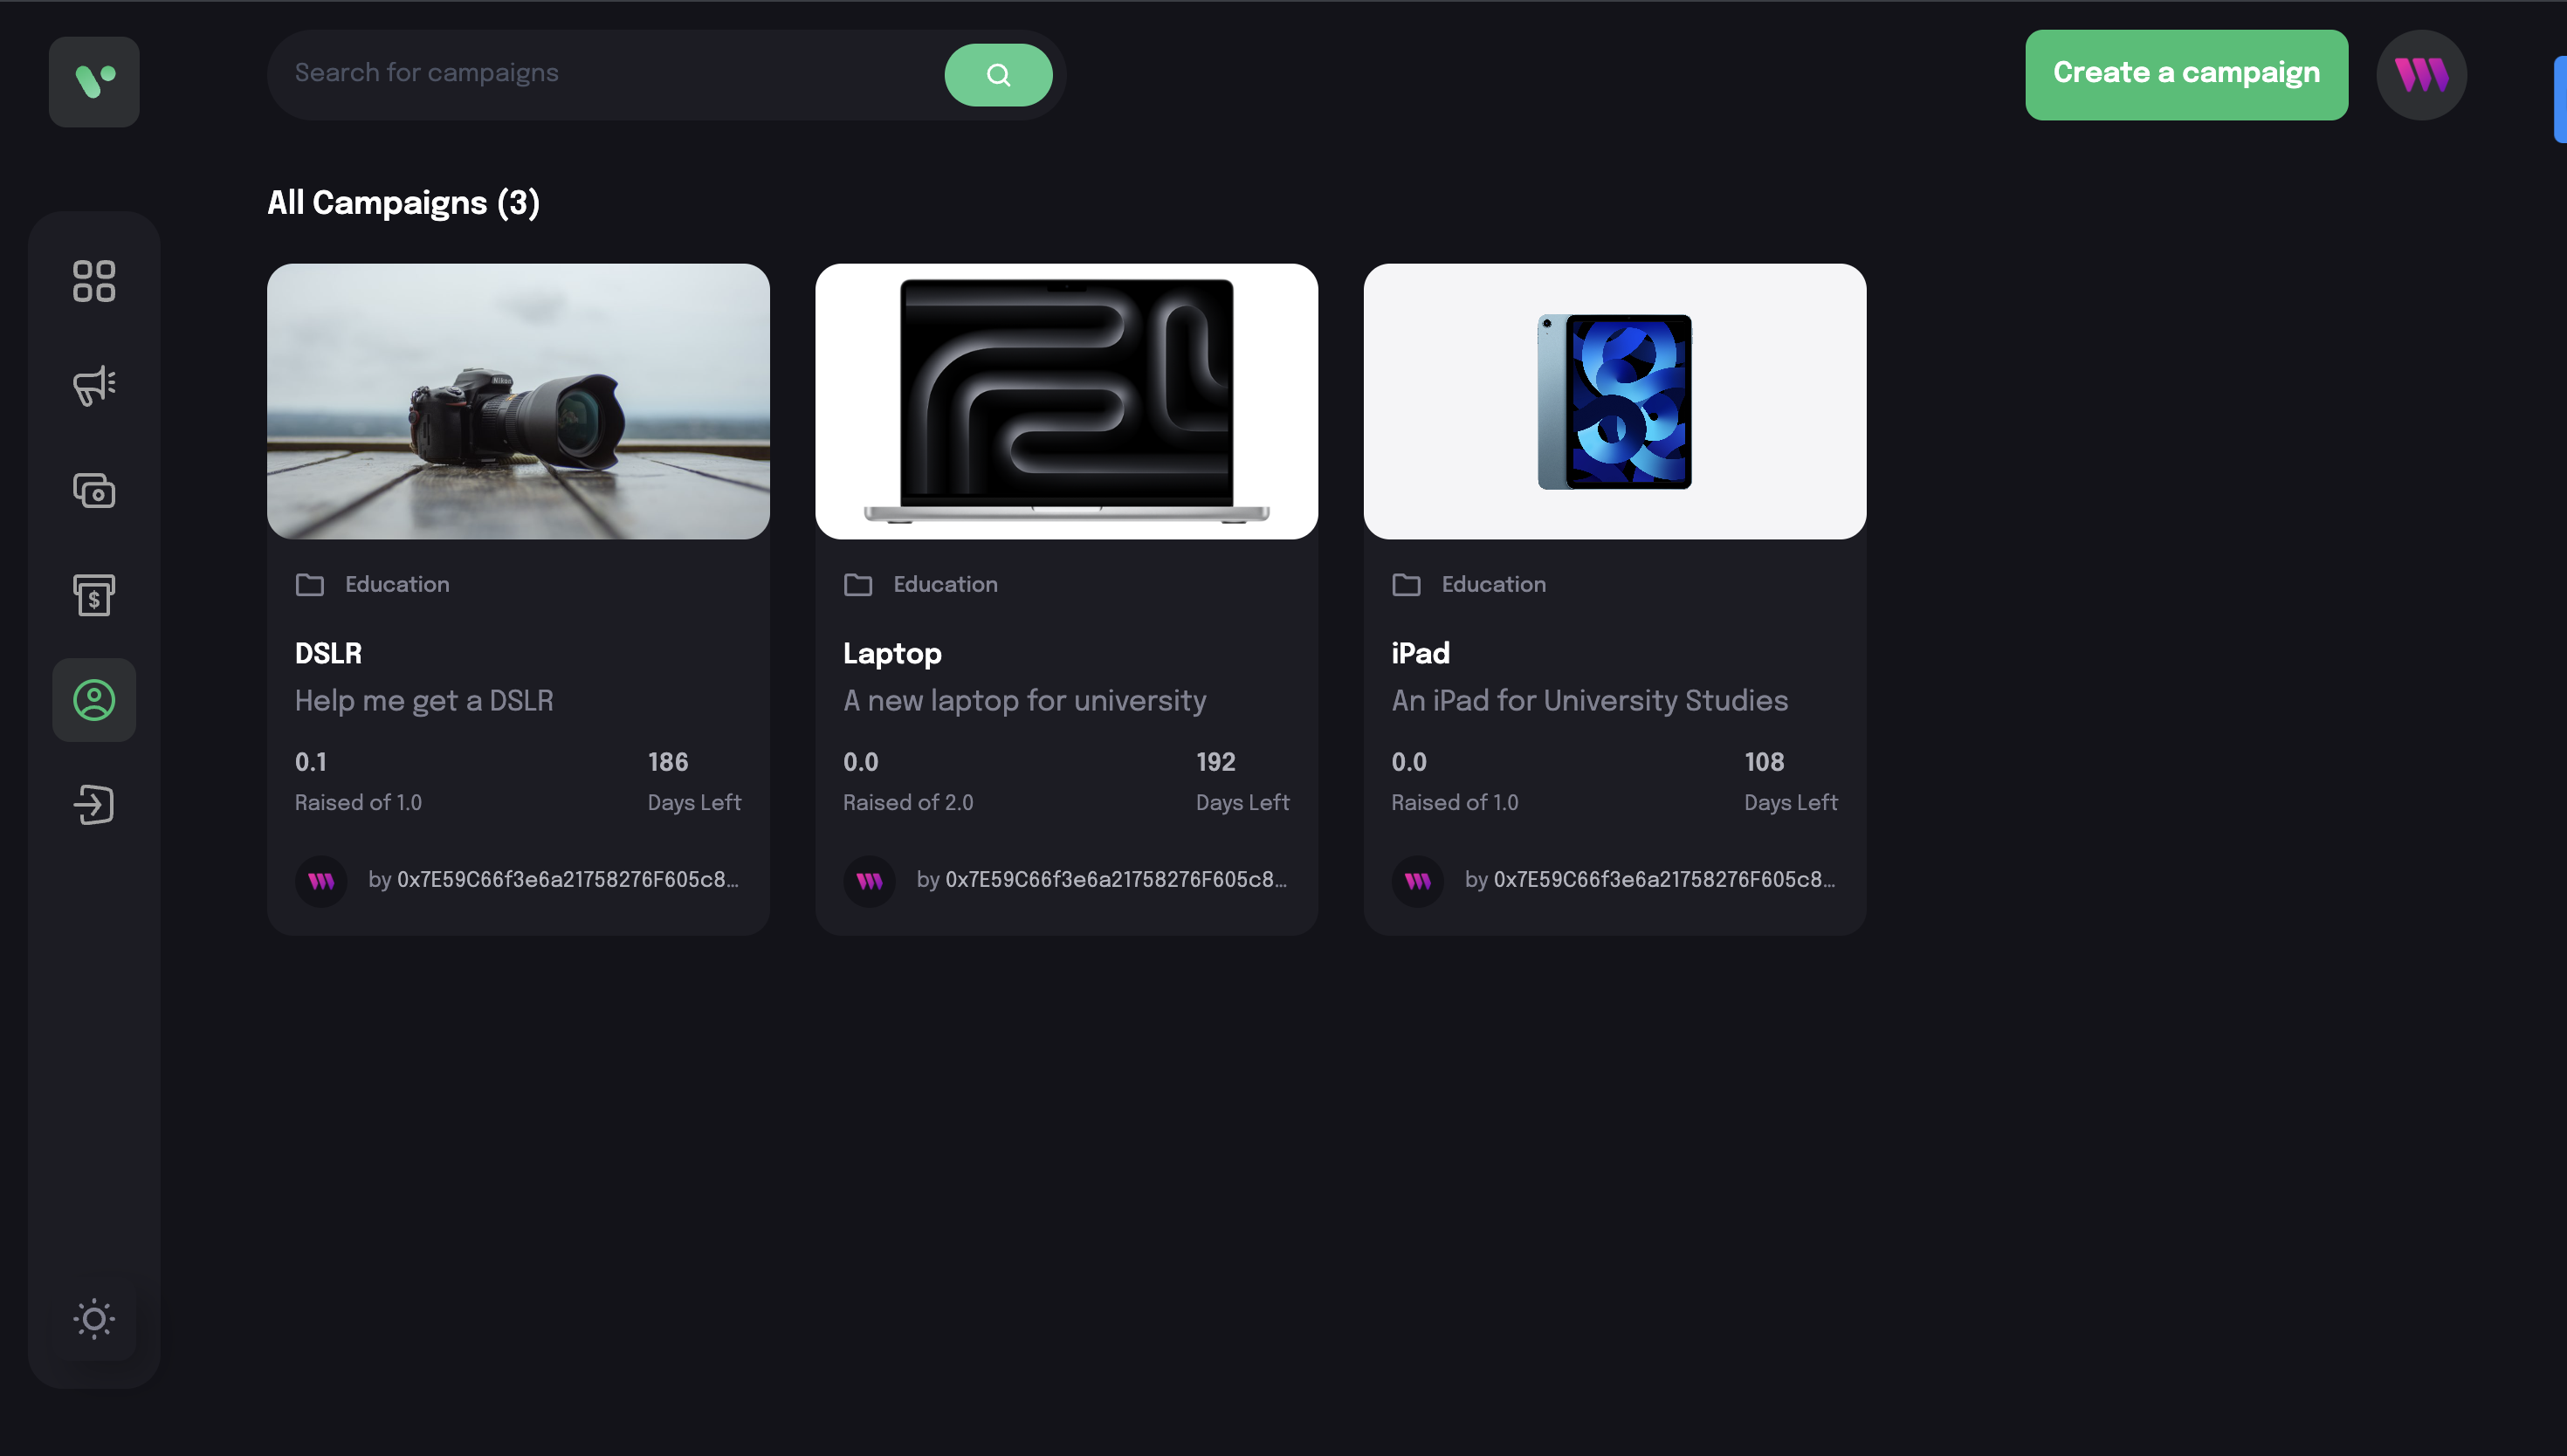This screenshot has width=2567, height=1456.
Task: Click the logout arrow sidebar icon
Action: point(94,804)
